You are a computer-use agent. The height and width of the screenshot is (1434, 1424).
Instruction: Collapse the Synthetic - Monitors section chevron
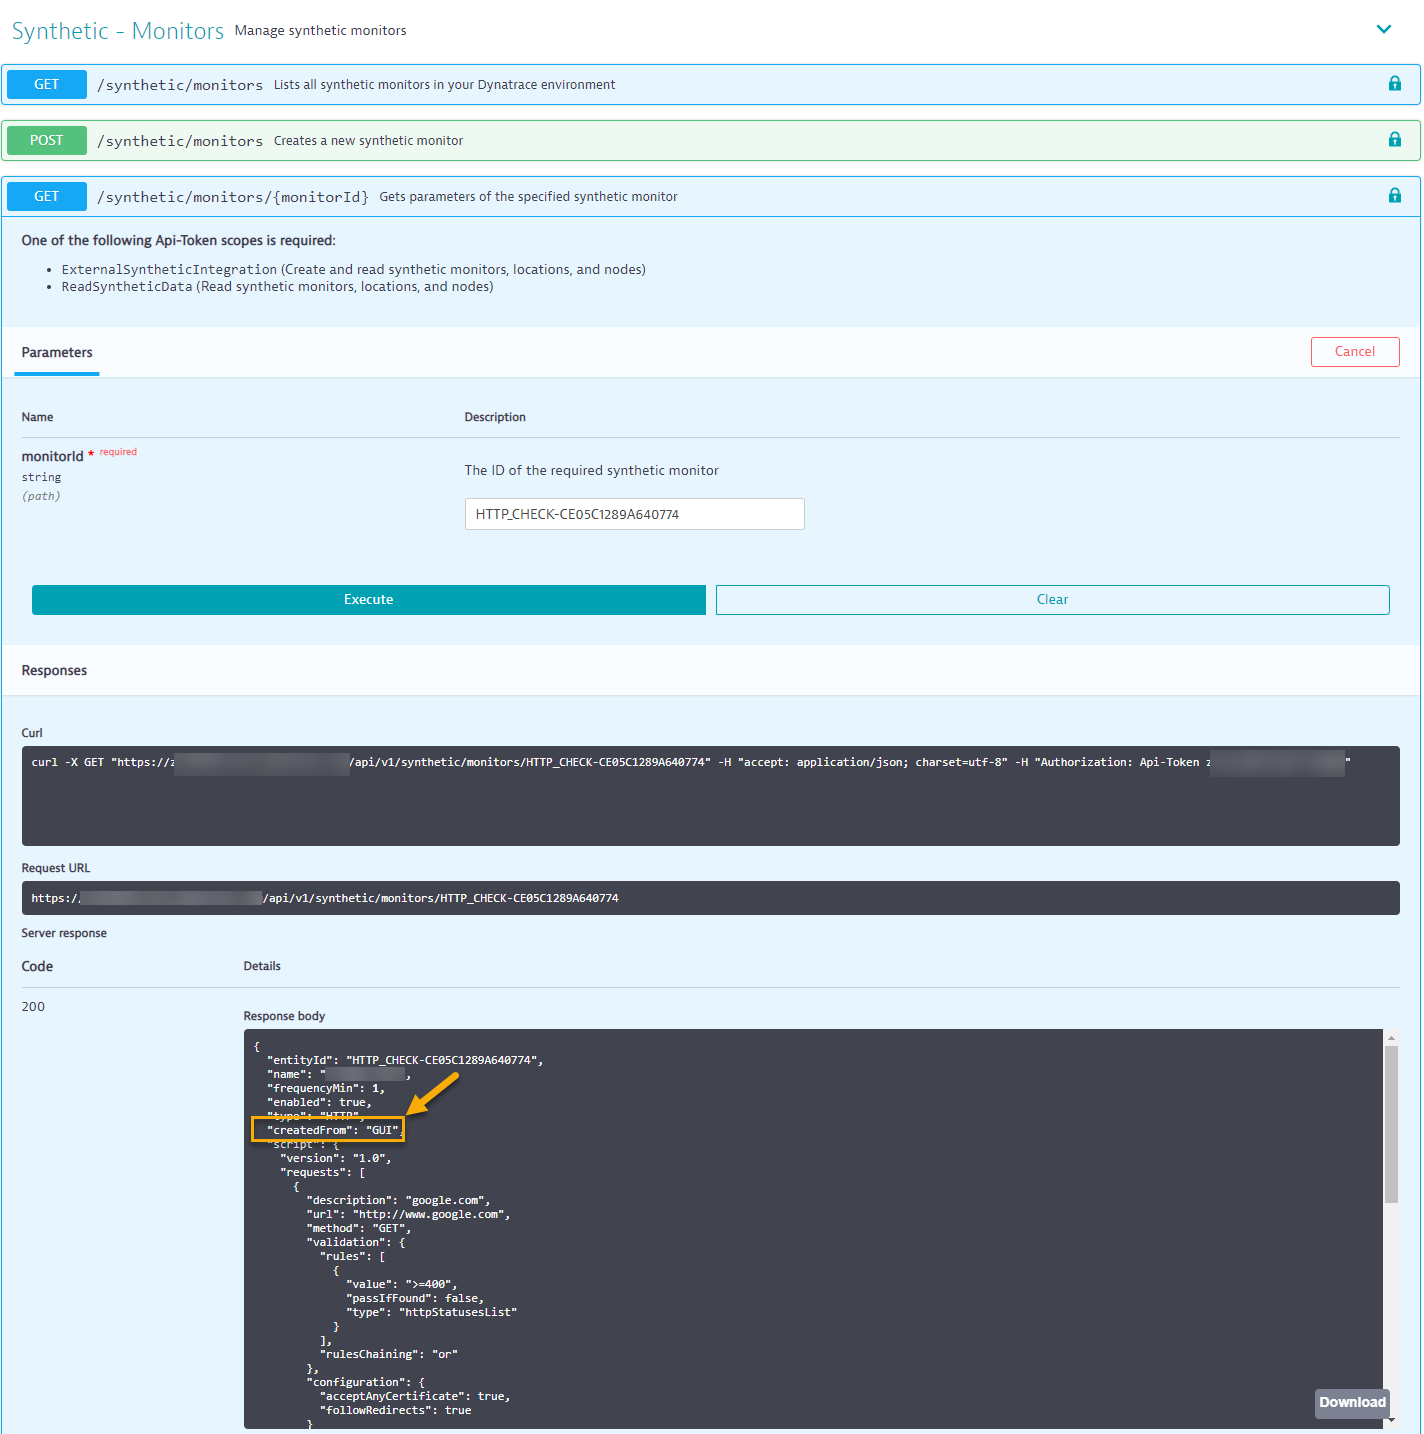click(1384, 29)
